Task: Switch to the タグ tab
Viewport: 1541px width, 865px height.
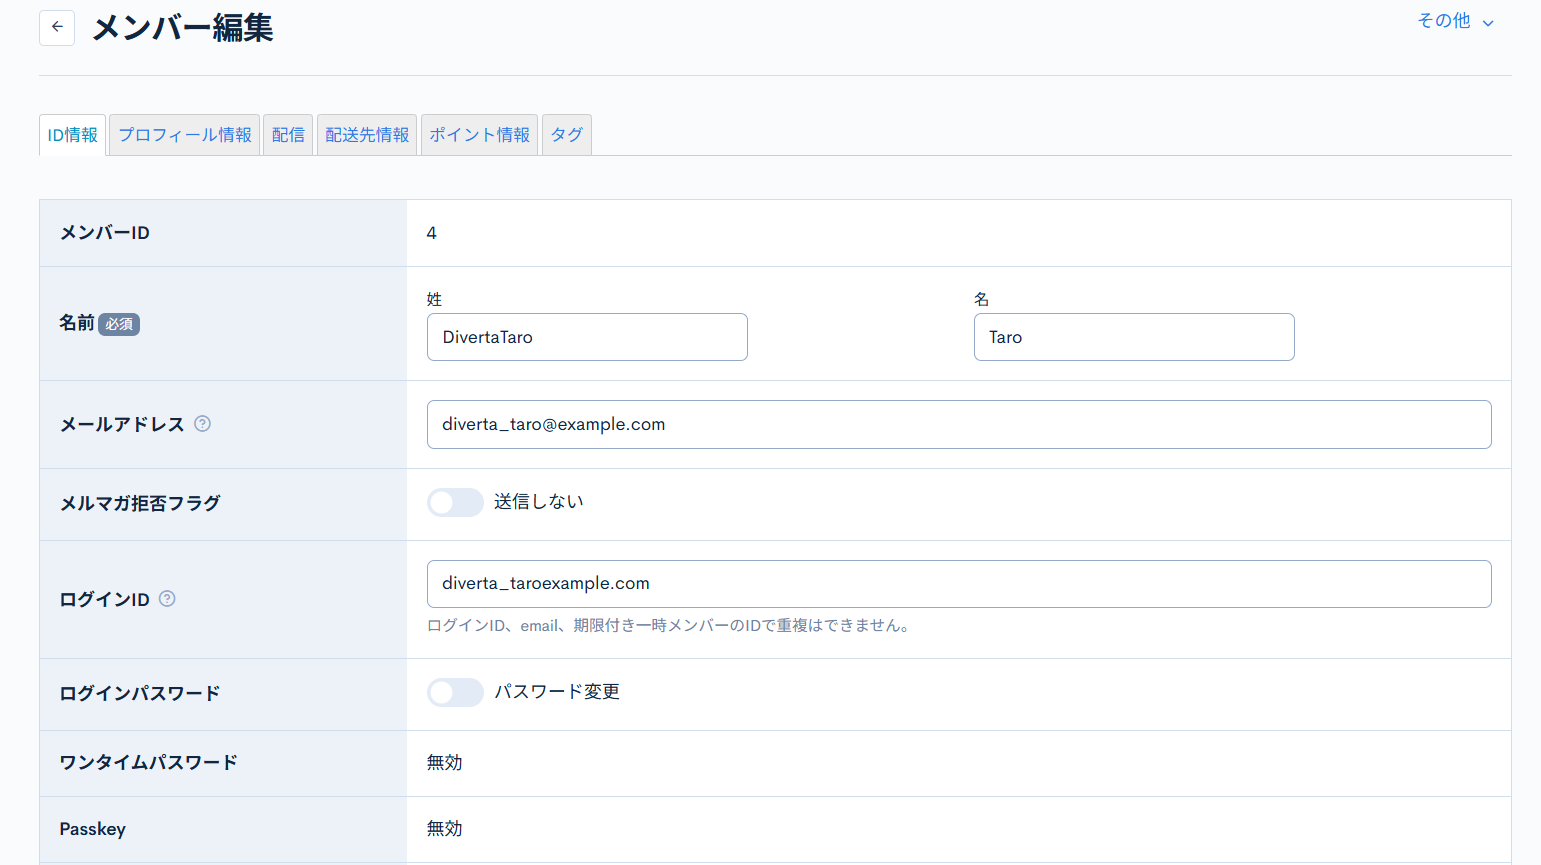Action: pyautogui.click(x=566, y=134)
